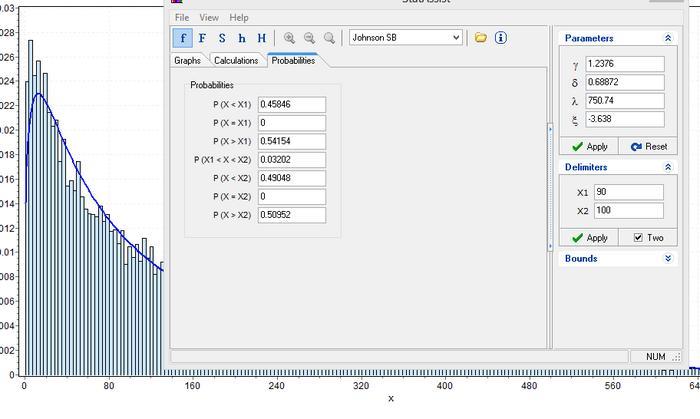Image resolution: width=700 pixels, height=419 pixels.
Task: Select the cumulative hazard H icon
Action: click(262, 38)
